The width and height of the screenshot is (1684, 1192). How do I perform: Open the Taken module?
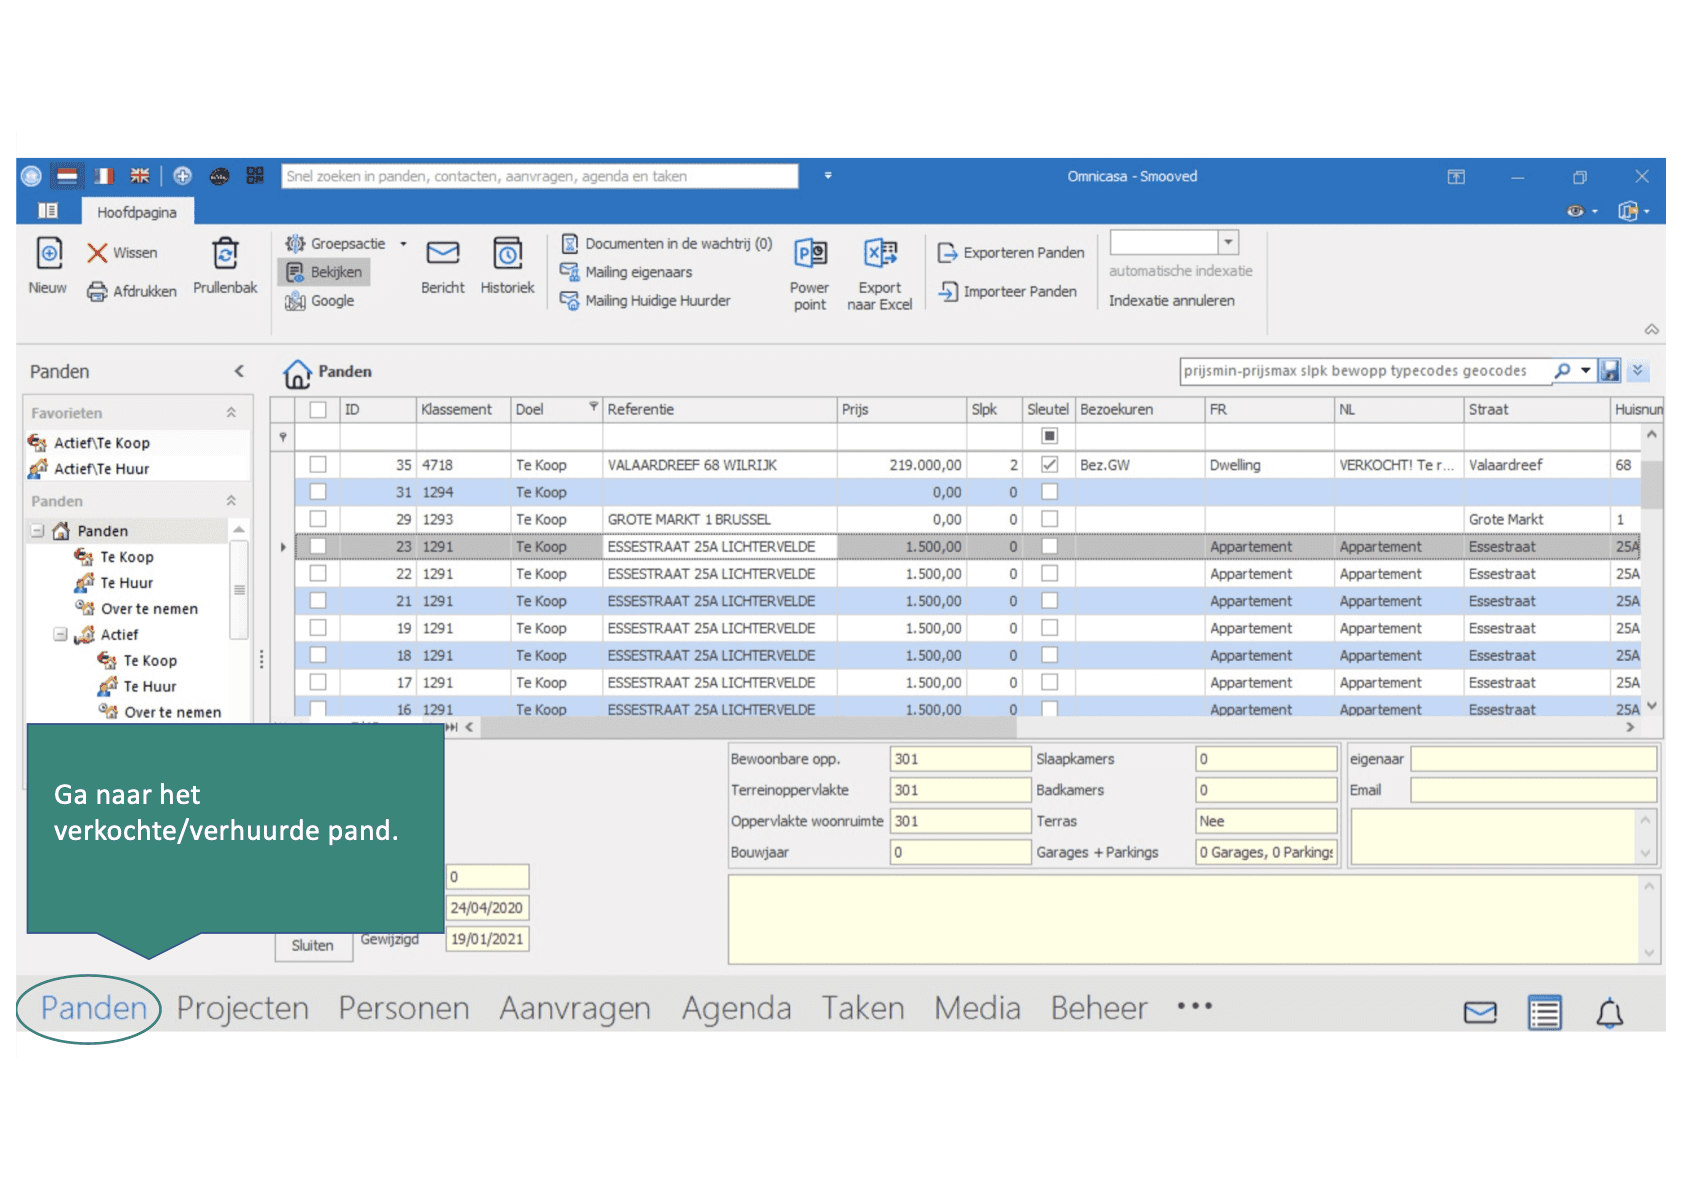point(863,1009)
